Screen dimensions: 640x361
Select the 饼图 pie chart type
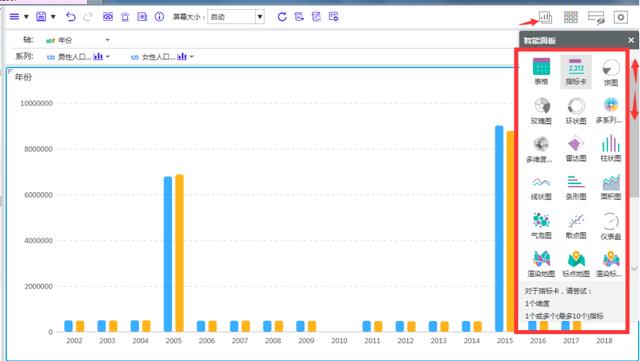click(x=611, y=72)
